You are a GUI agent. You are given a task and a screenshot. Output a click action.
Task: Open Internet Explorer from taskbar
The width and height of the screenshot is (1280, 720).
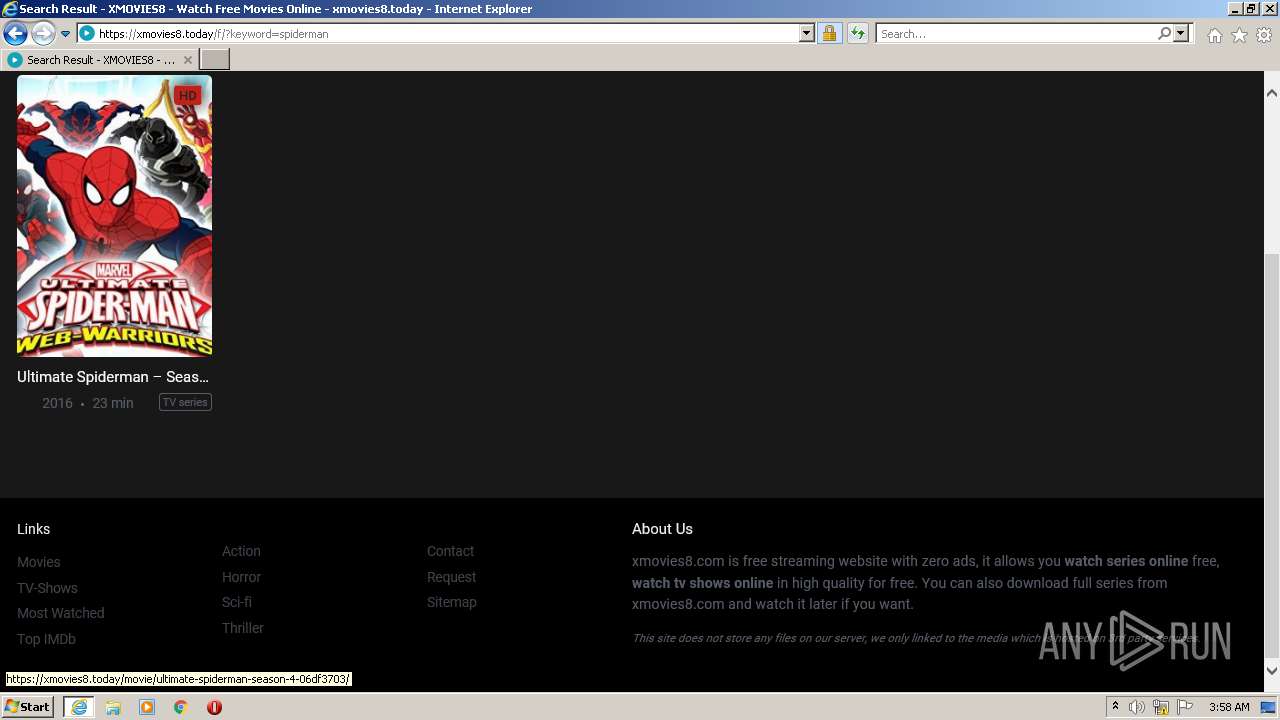coord(79,707)
